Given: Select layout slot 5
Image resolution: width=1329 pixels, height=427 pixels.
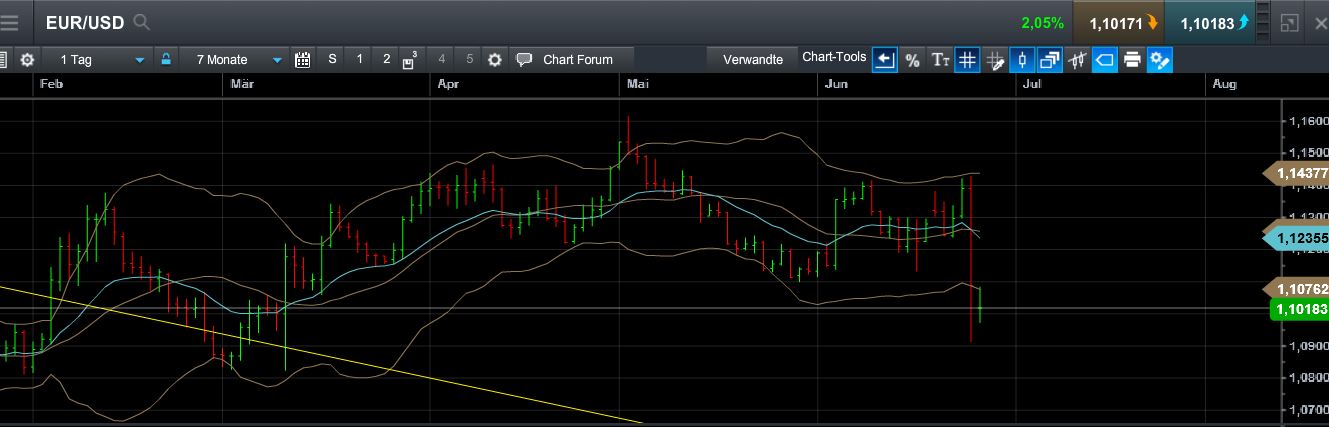Looking at the screenshot, I should [470, 60].
